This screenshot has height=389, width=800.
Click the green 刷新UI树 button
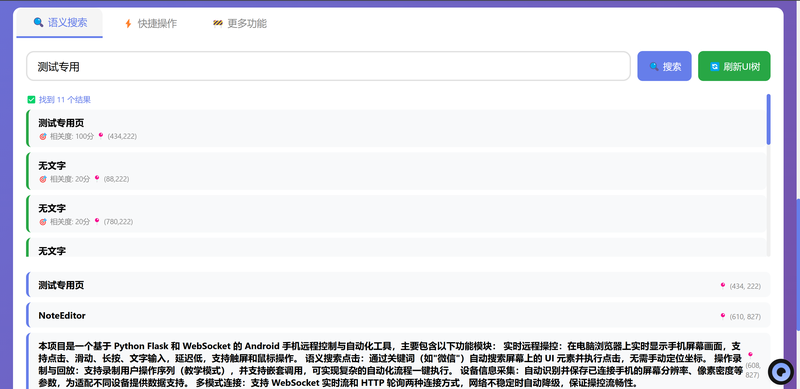click(x=734, y=66)
